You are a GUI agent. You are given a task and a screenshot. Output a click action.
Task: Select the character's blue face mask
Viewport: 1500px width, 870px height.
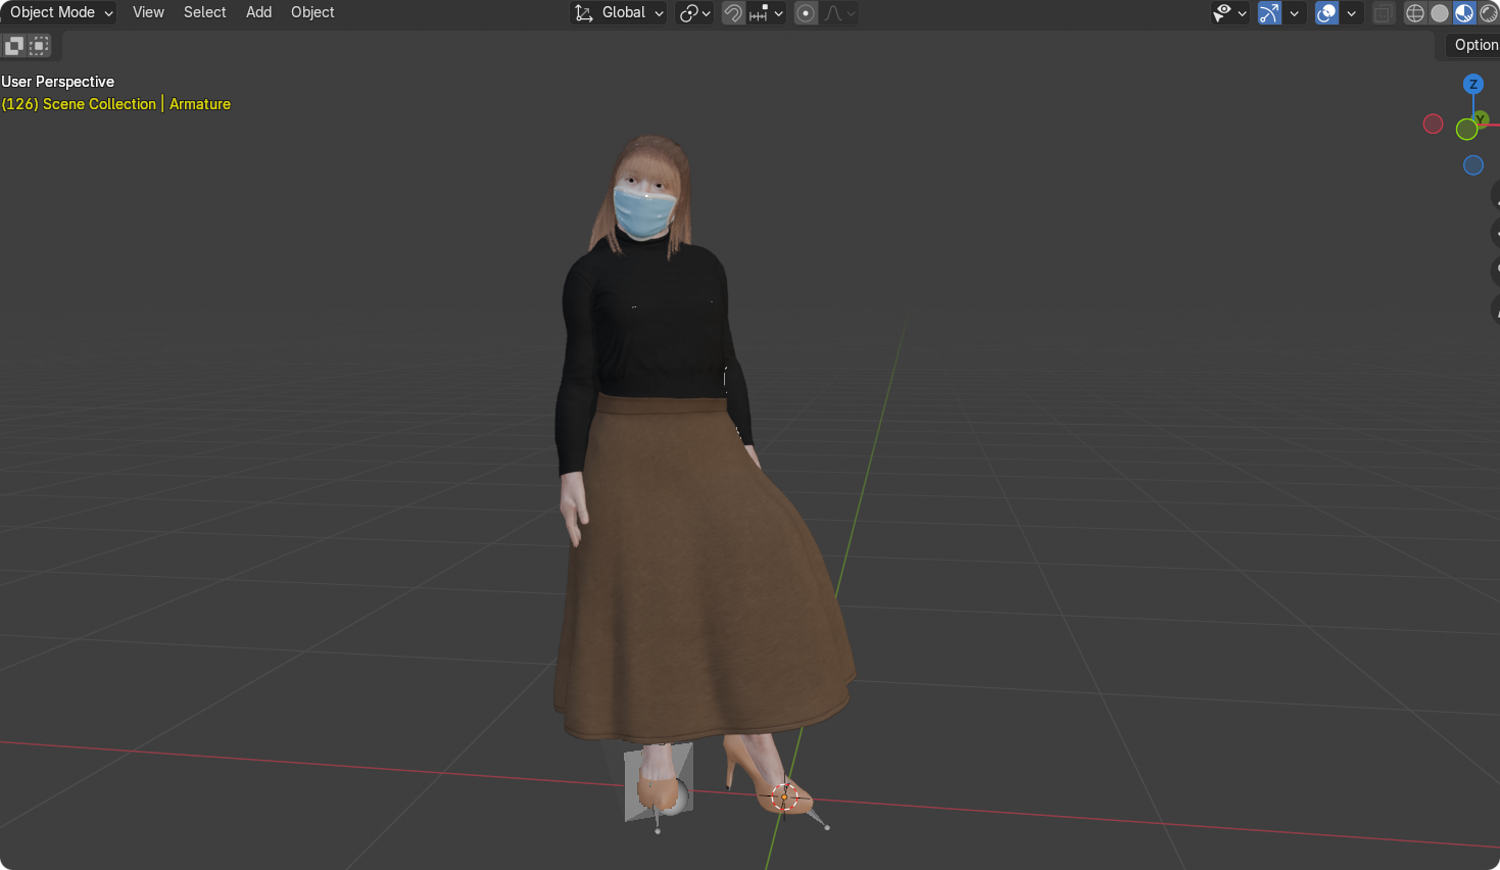click(x=644, y=211)
